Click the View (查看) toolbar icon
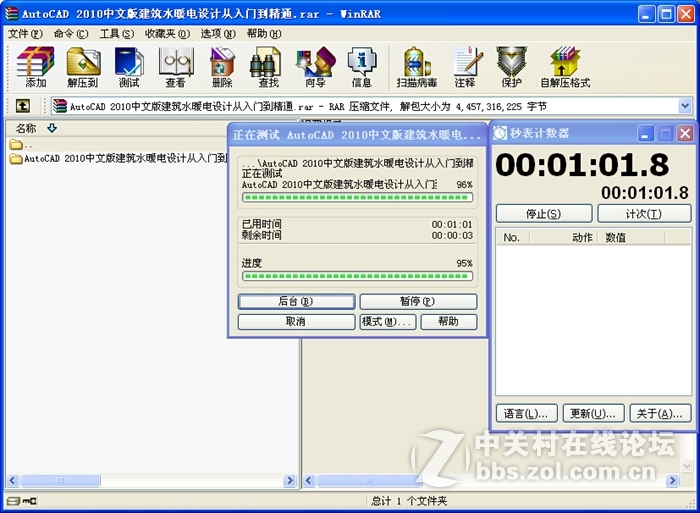 [175, 67]
